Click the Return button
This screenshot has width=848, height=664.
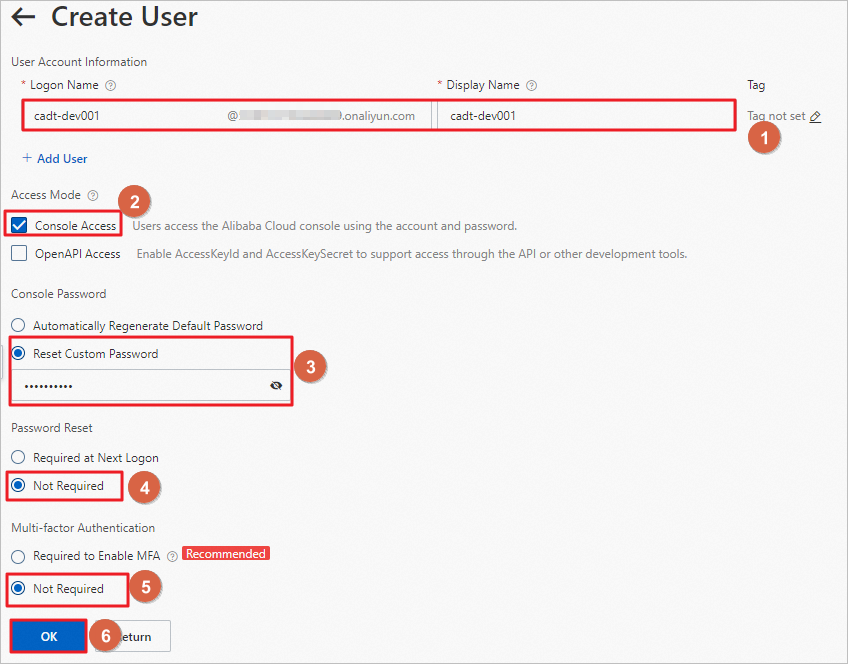point(138,636)
